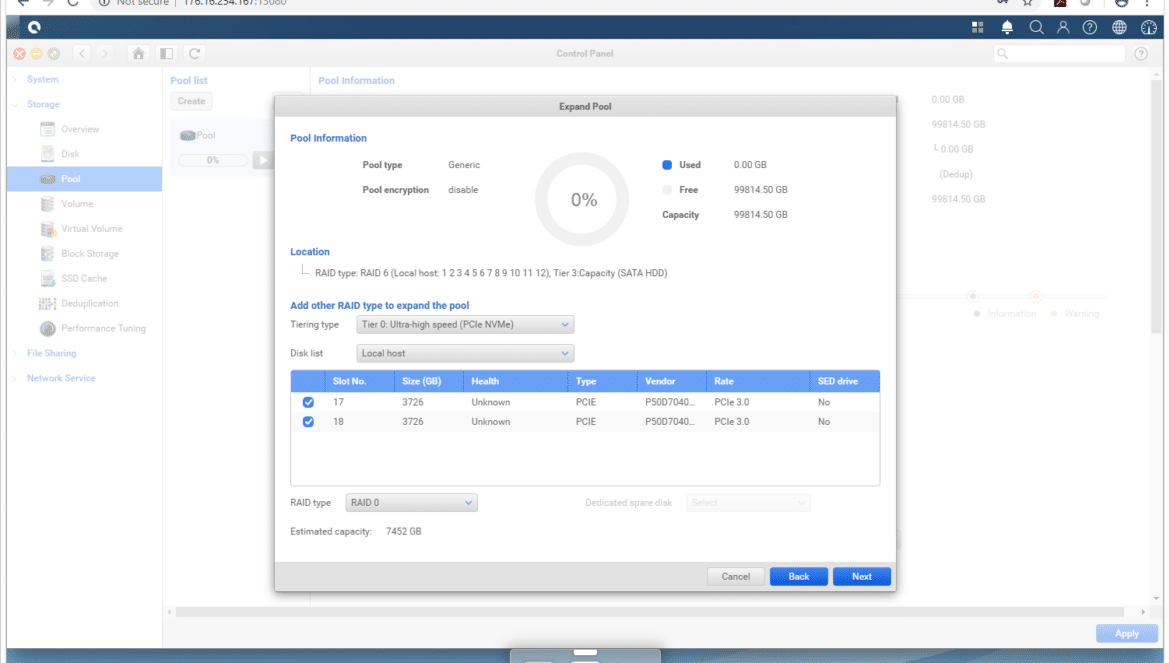Sort by Vendor column header
This screenshot has width=1170, height=663.
tap(672, 381)
